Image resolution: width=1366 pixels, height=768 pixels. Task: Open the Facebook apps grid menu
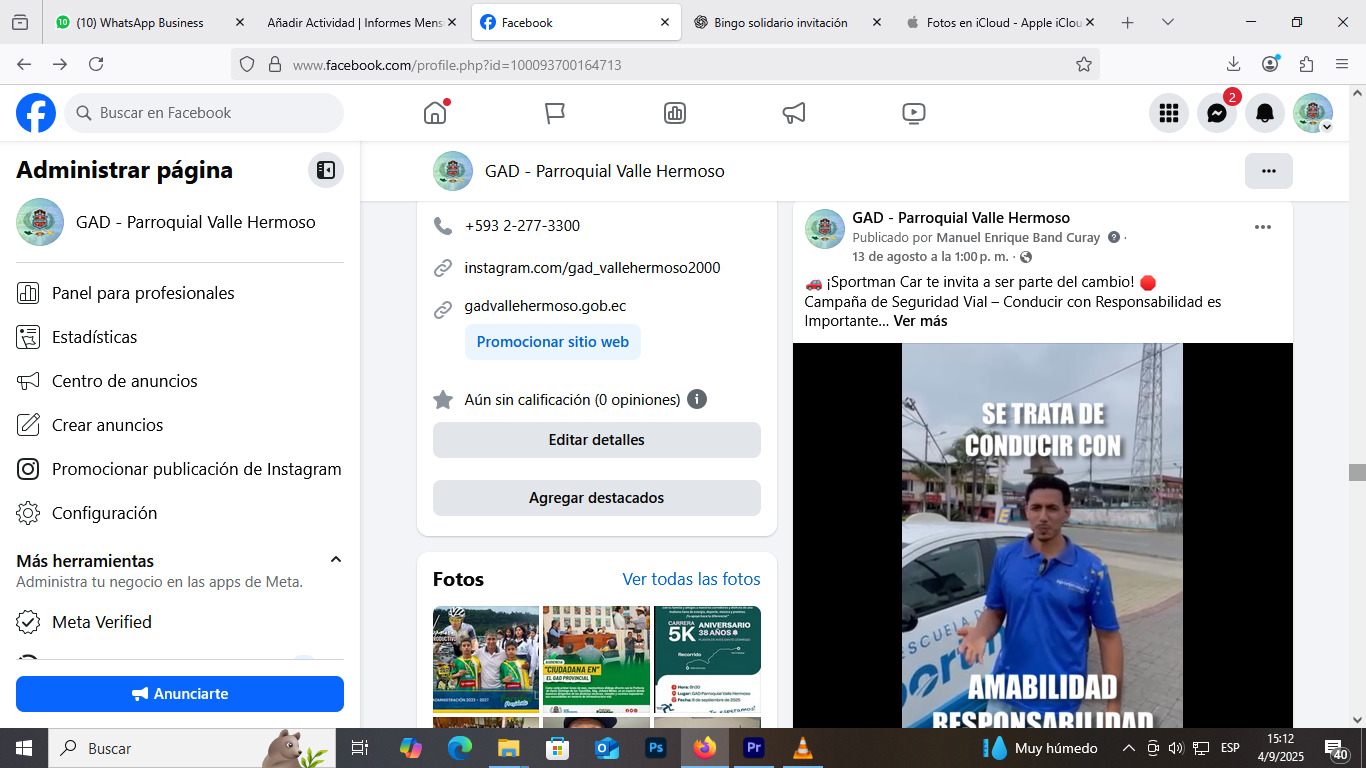(1168, 113)
